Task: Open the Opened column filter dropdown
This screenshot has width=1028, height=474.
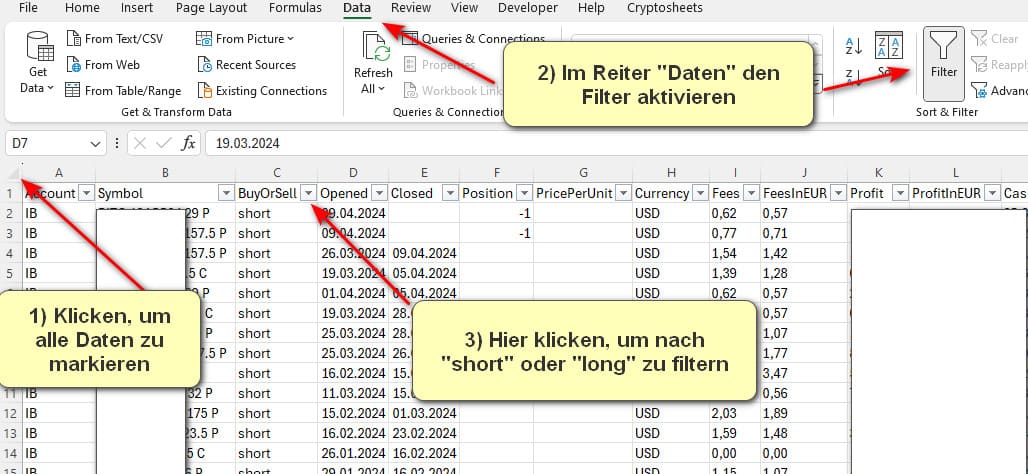Action: click(380, 193)
